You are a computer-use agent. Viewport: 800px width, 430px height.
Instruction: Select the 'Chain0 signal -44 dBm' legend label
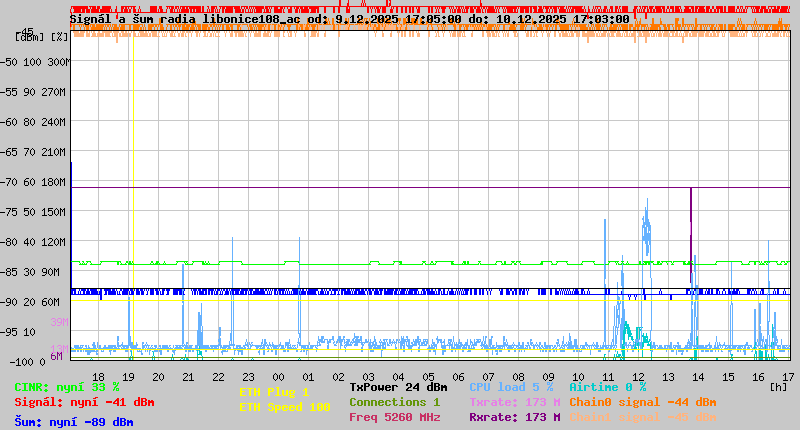tap(643, 402)
